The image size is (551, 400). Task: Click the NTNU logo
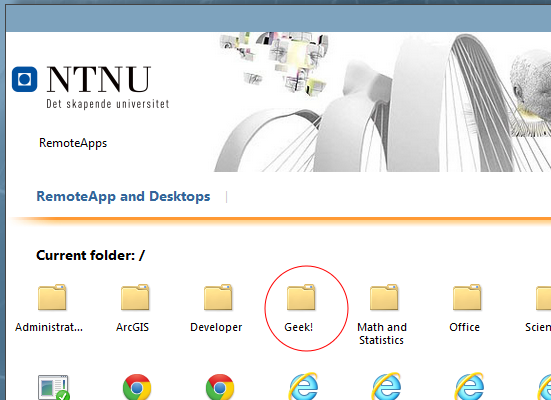tap(90, 87)
